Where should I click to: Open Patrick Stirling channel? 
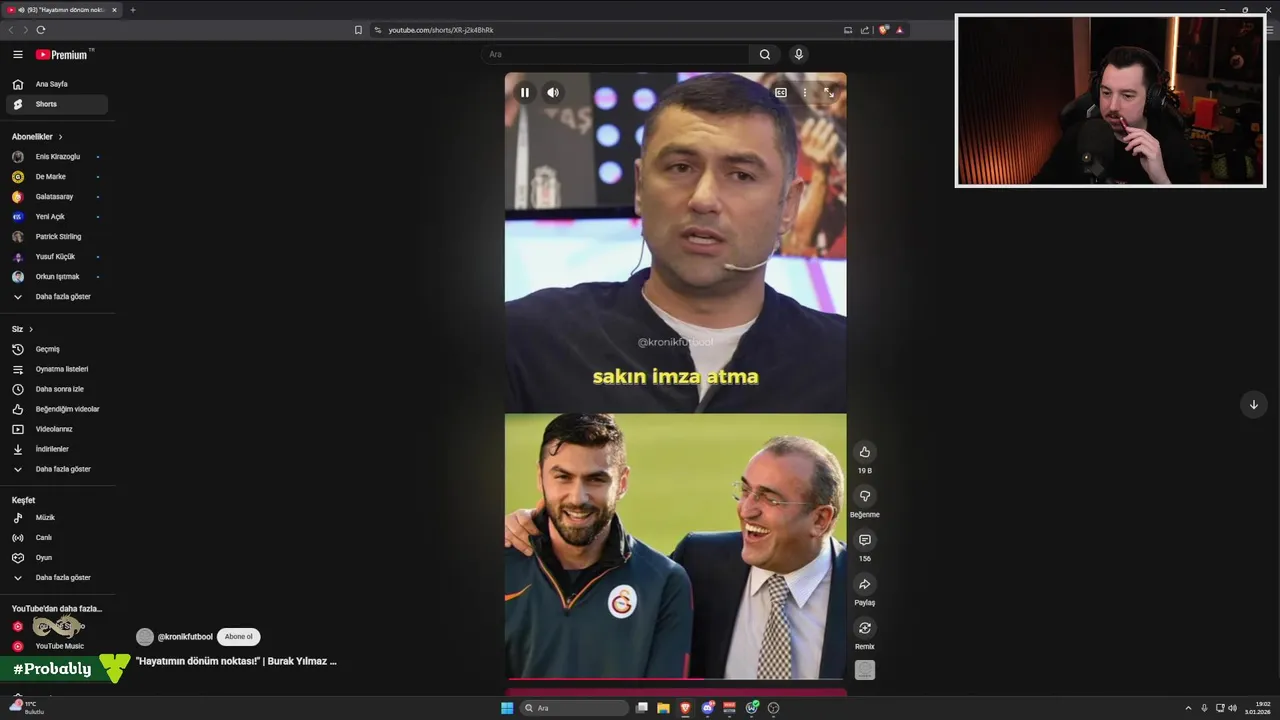point(57,237)
